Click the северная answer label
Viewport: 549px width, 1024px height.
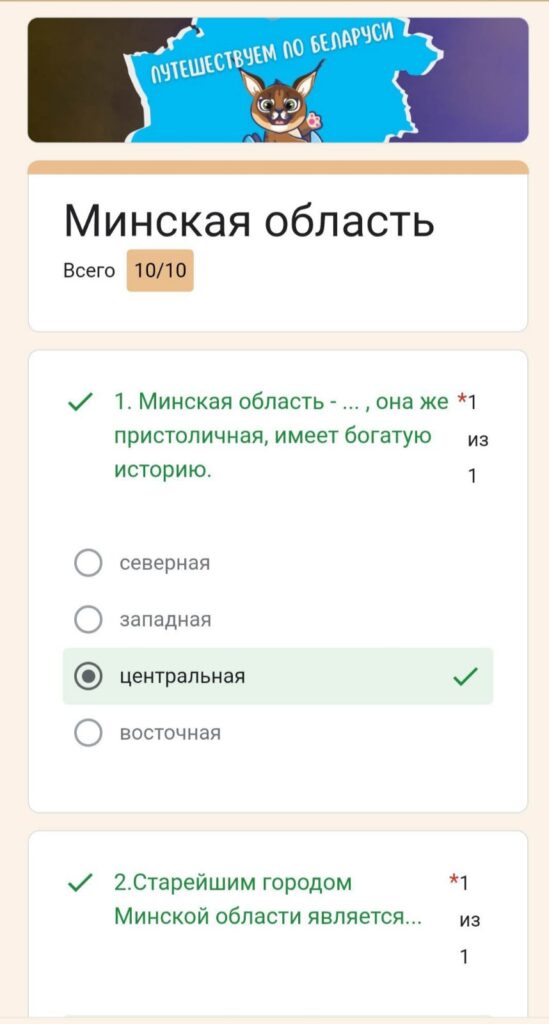click(165, 563)
